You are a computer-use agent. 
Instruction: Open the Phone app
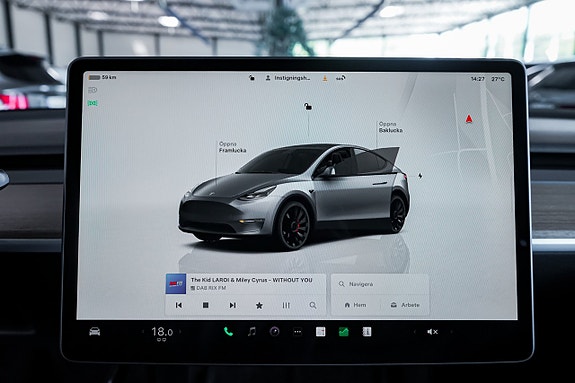point(228,332)
